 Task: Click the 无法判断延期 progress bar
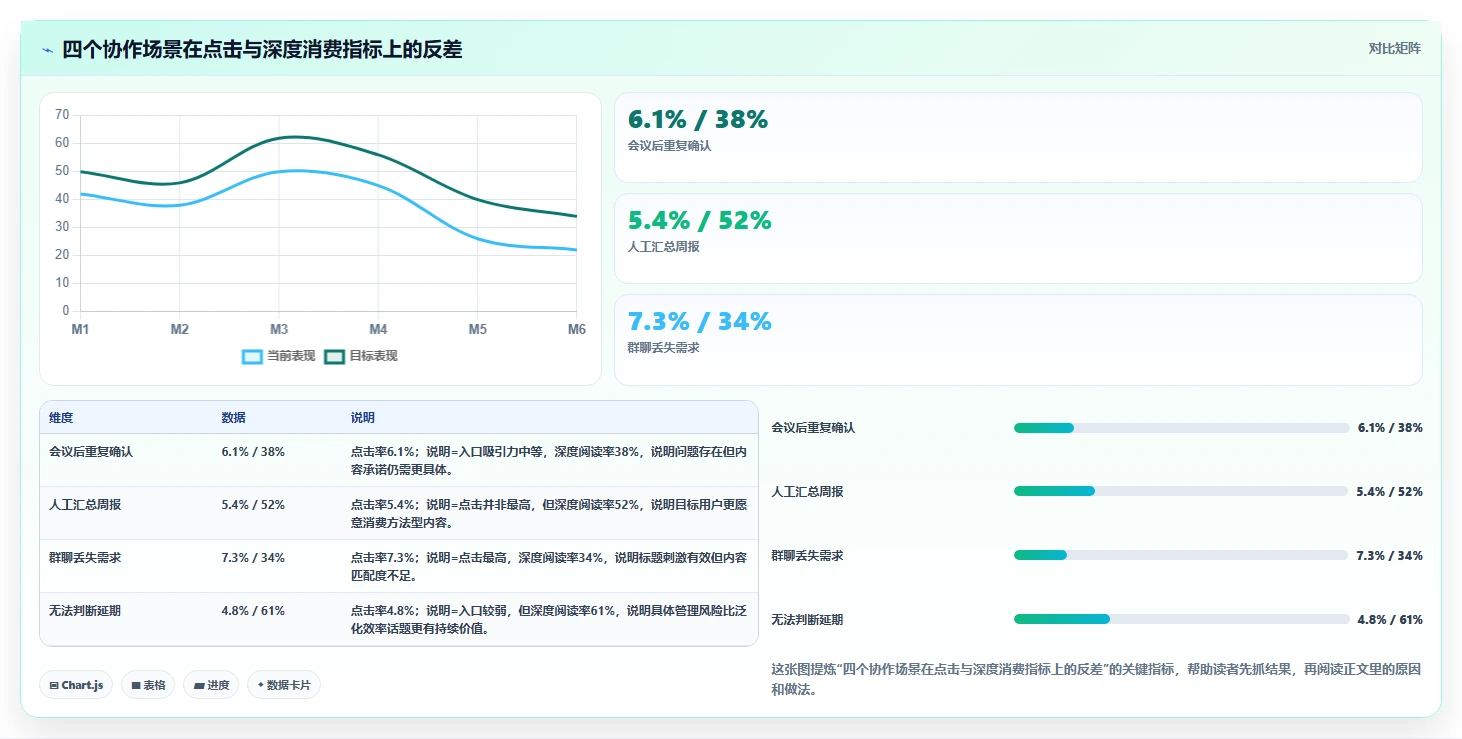click(1181, 619)
